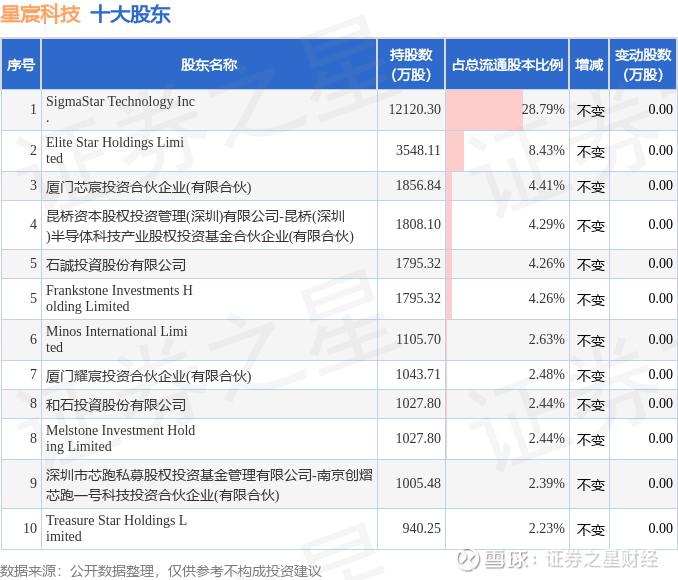Click holdings value 3548.11
The image size is (678, 580).
pos(419,150)
